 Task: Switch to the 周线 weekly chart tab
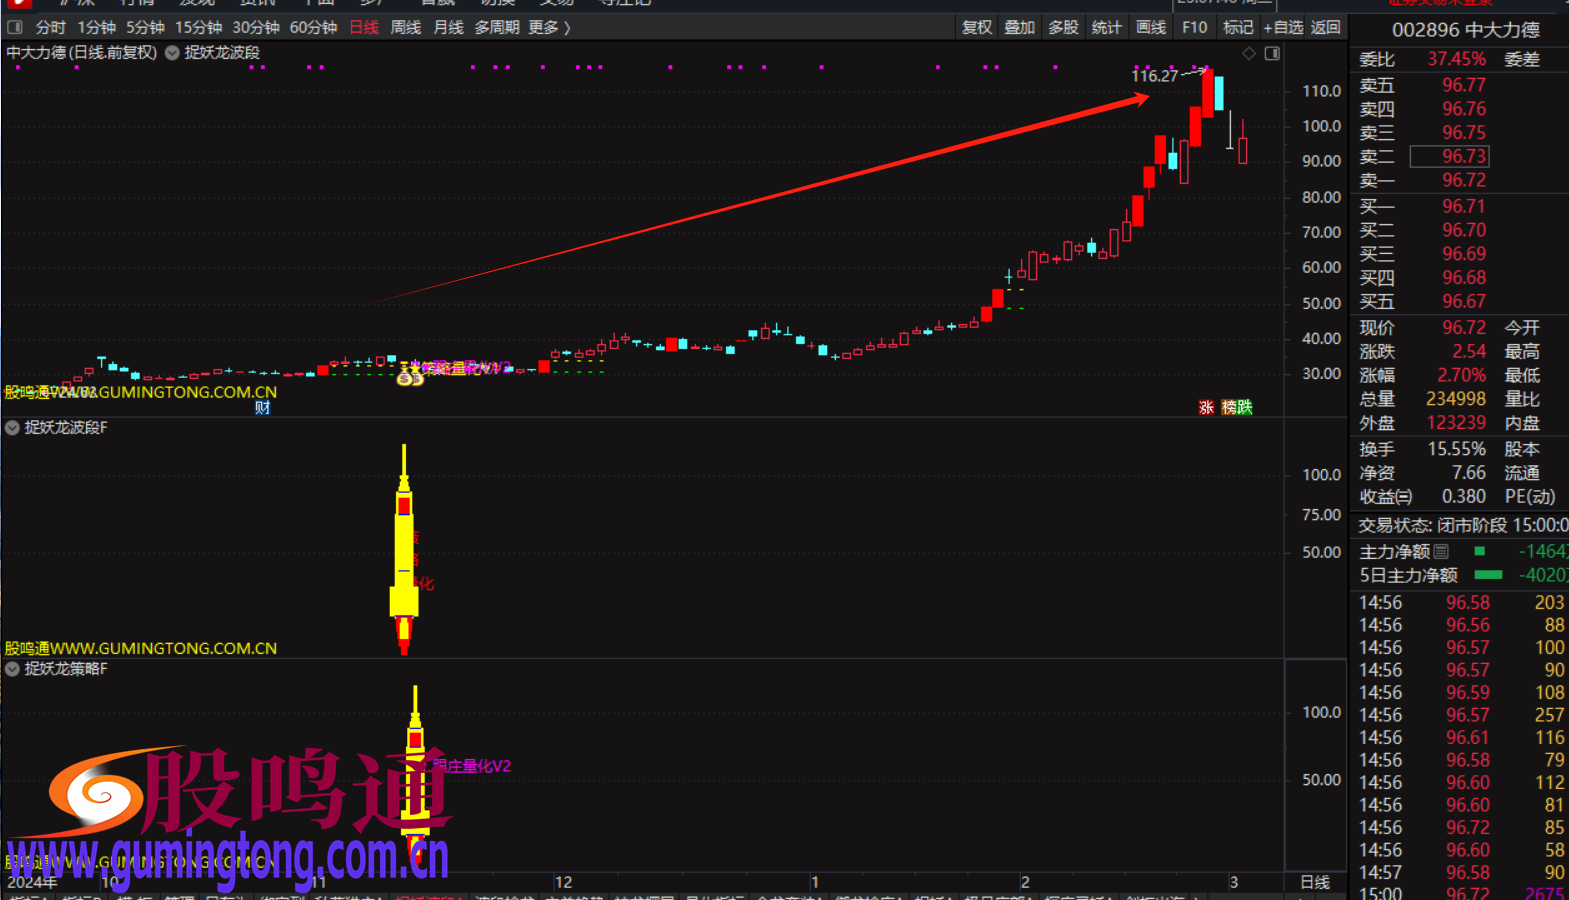click(x=405, y=27)
